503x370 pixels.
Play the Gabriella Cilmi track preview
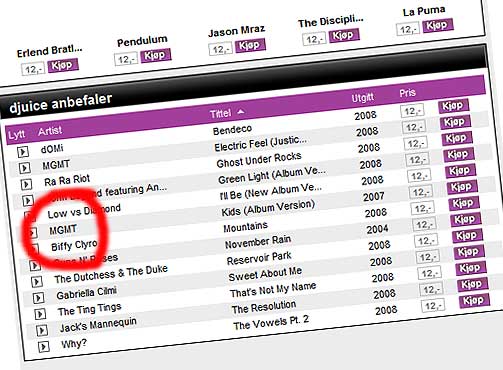coord(39,298)
